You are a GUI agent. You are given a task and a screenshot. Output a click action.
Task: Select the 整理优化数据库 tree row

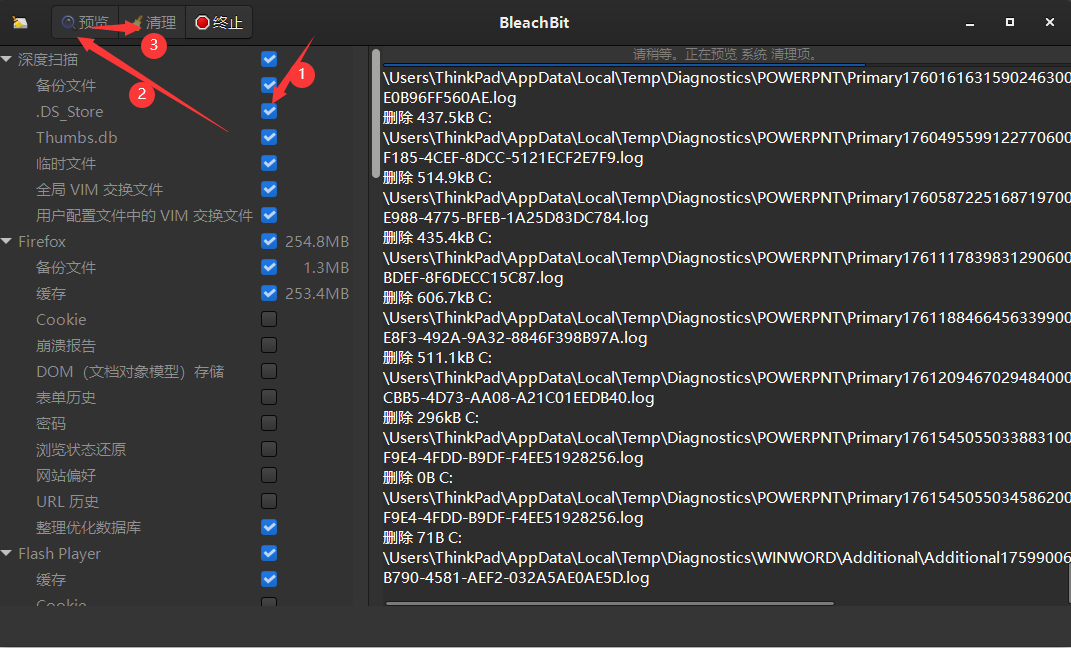click(89, 527)
